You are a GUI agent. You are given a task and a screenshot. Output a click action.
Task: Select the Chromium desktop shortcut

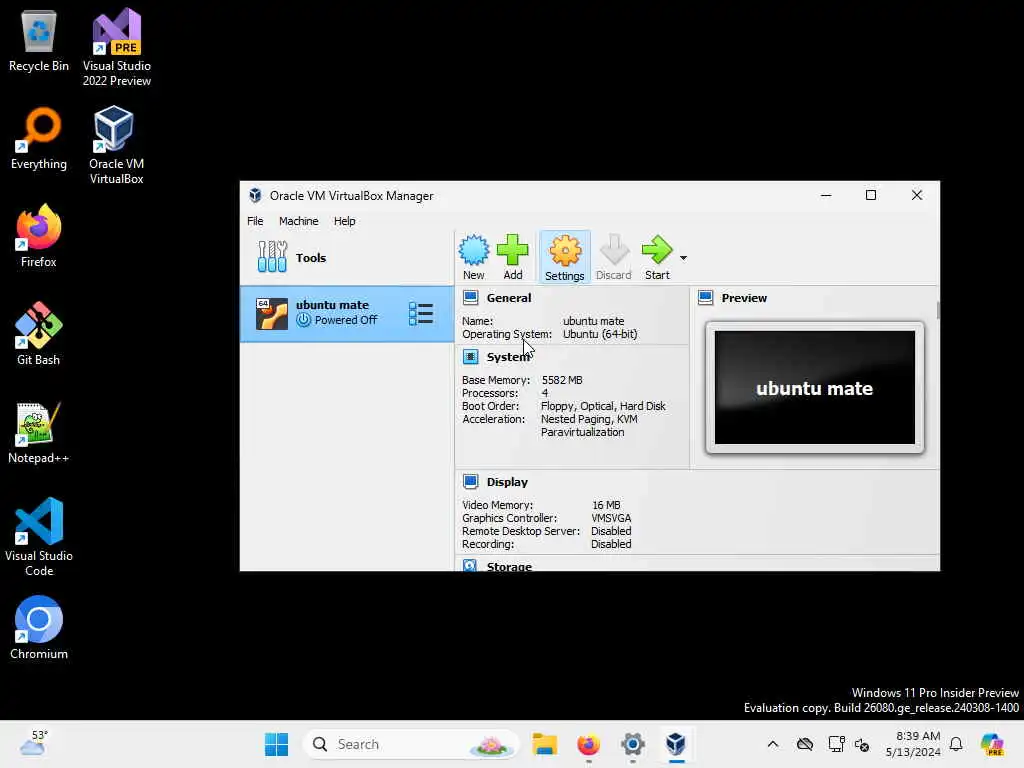coord(39,628)
